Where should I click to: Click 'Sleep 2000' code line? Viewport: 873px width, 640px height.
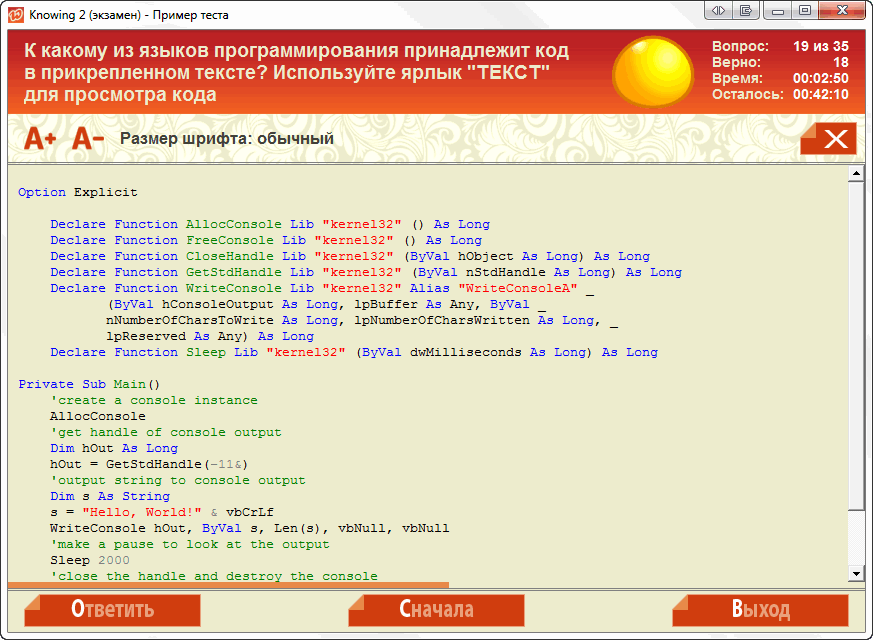90,560
